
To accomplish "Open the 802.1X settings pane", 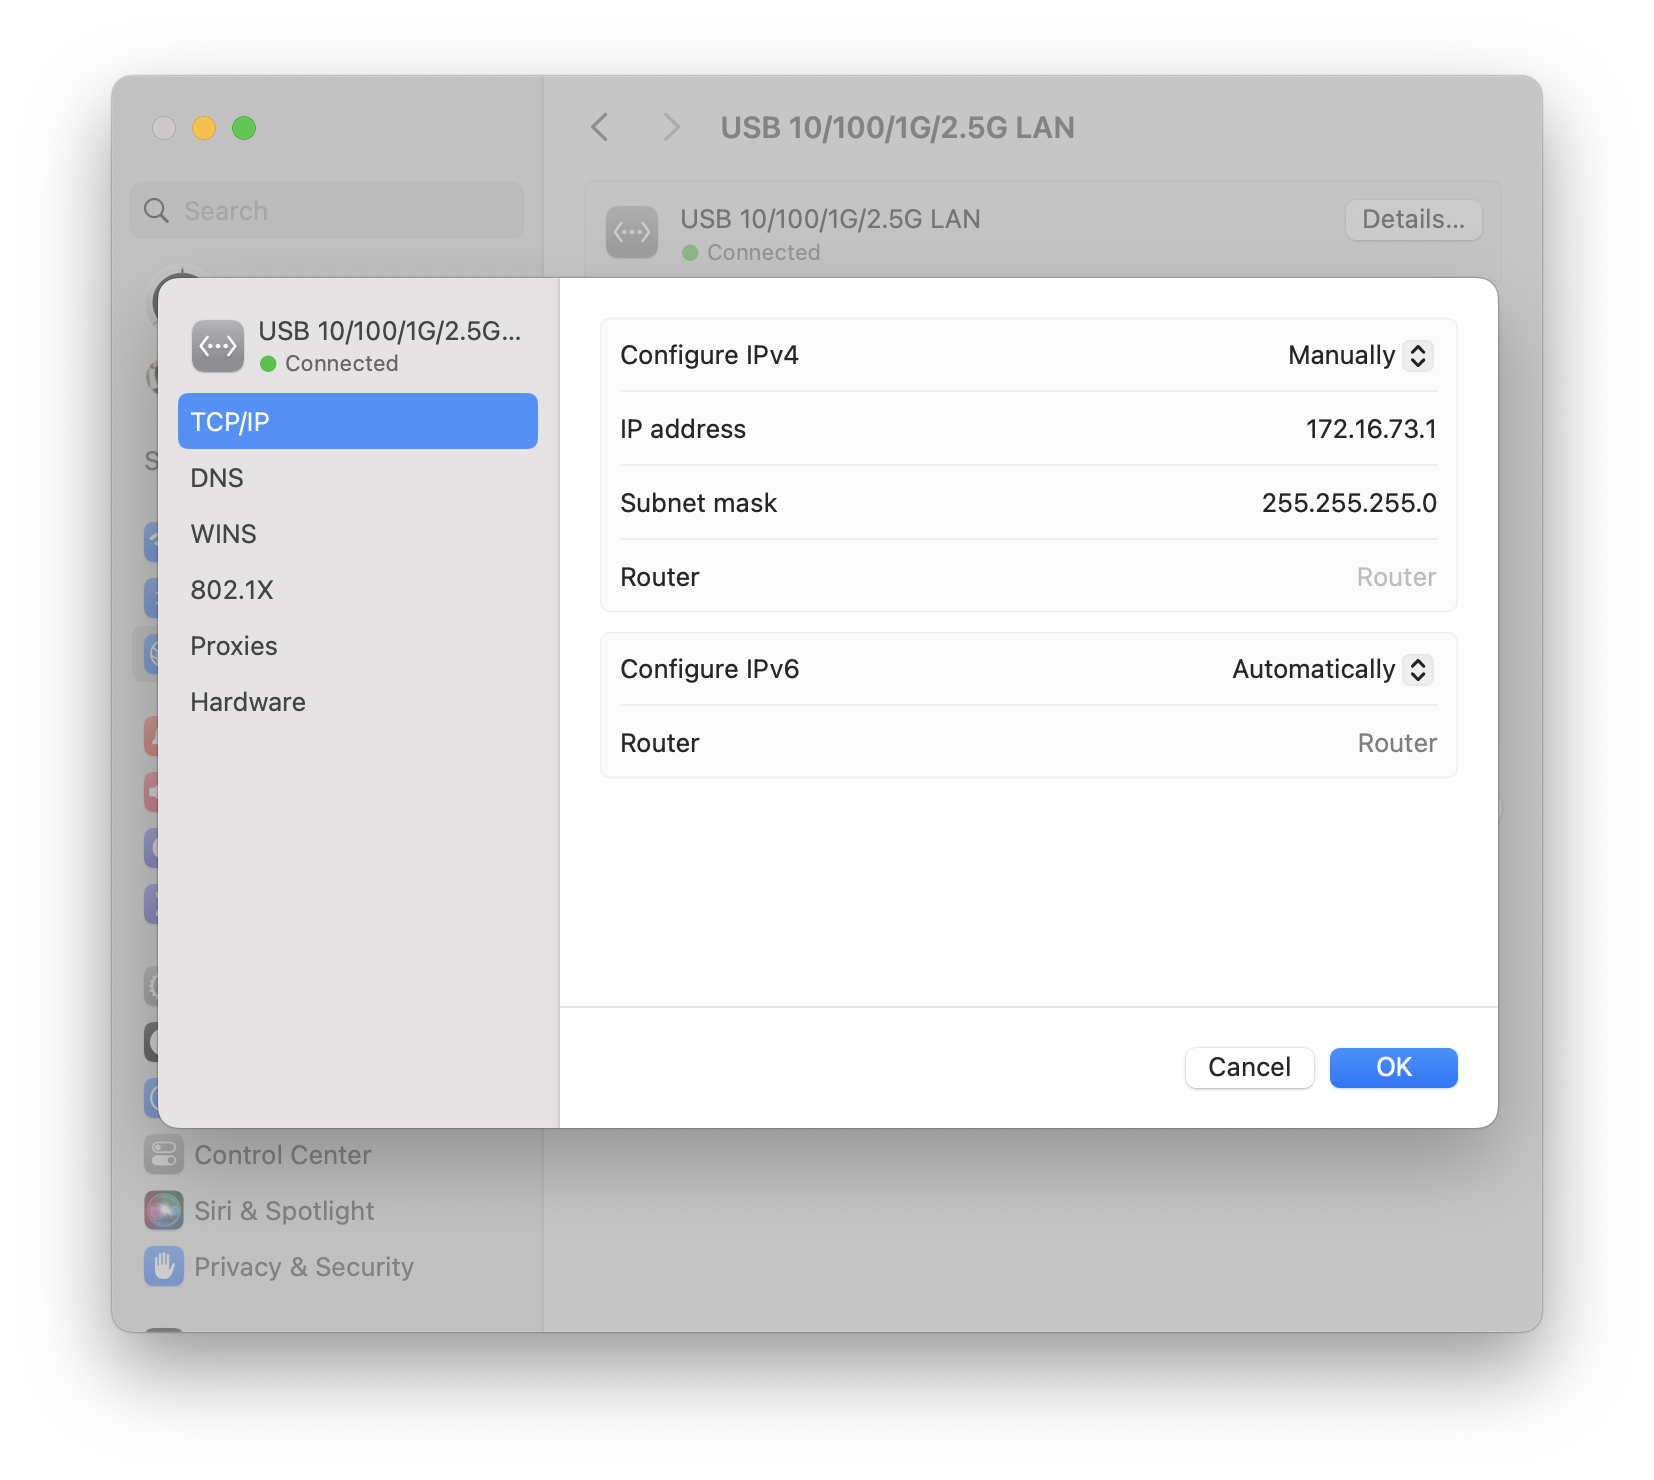I will pyautogui.click(x=231, y=589).
